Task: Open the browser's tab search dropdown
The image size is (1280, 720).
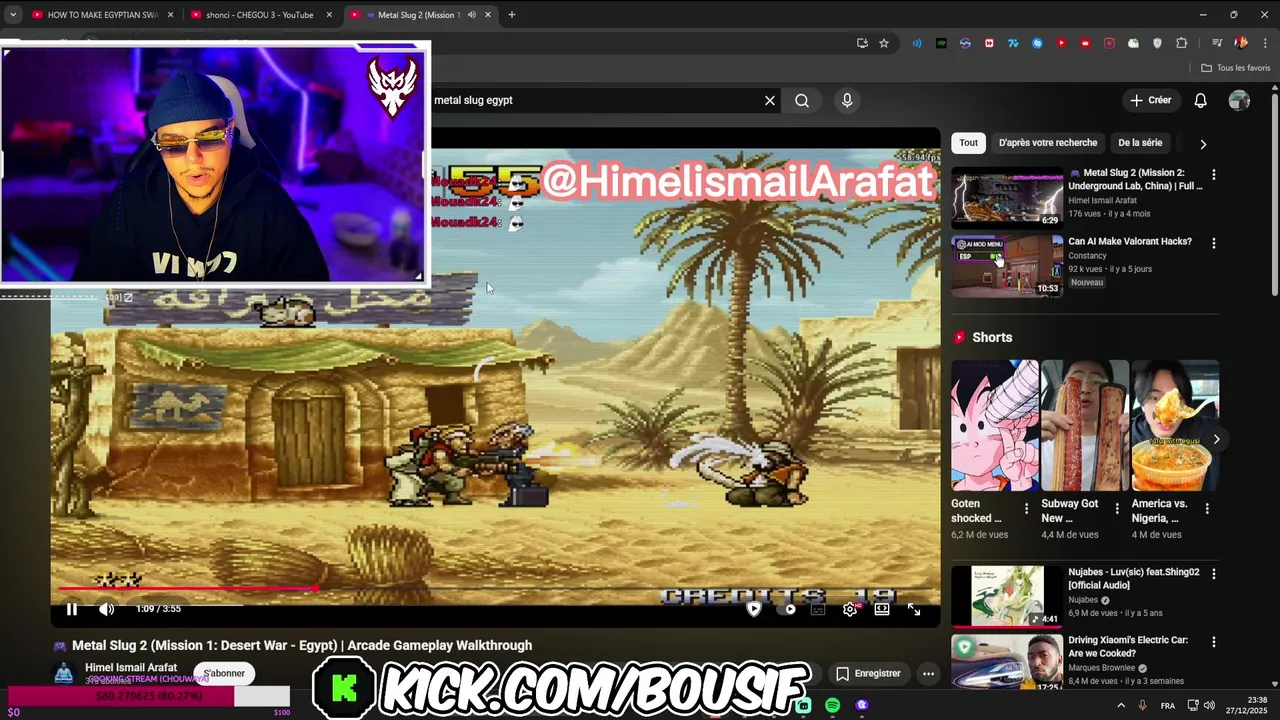Action: pos(12,15)
